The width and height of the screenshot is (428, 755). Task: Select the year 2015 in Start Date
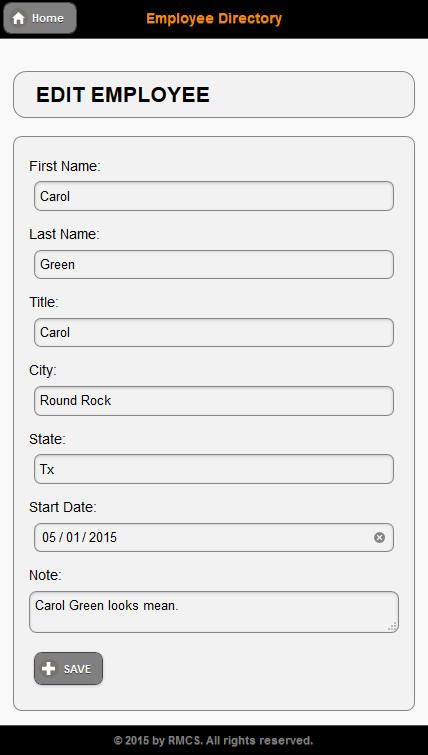coord(103,537)
